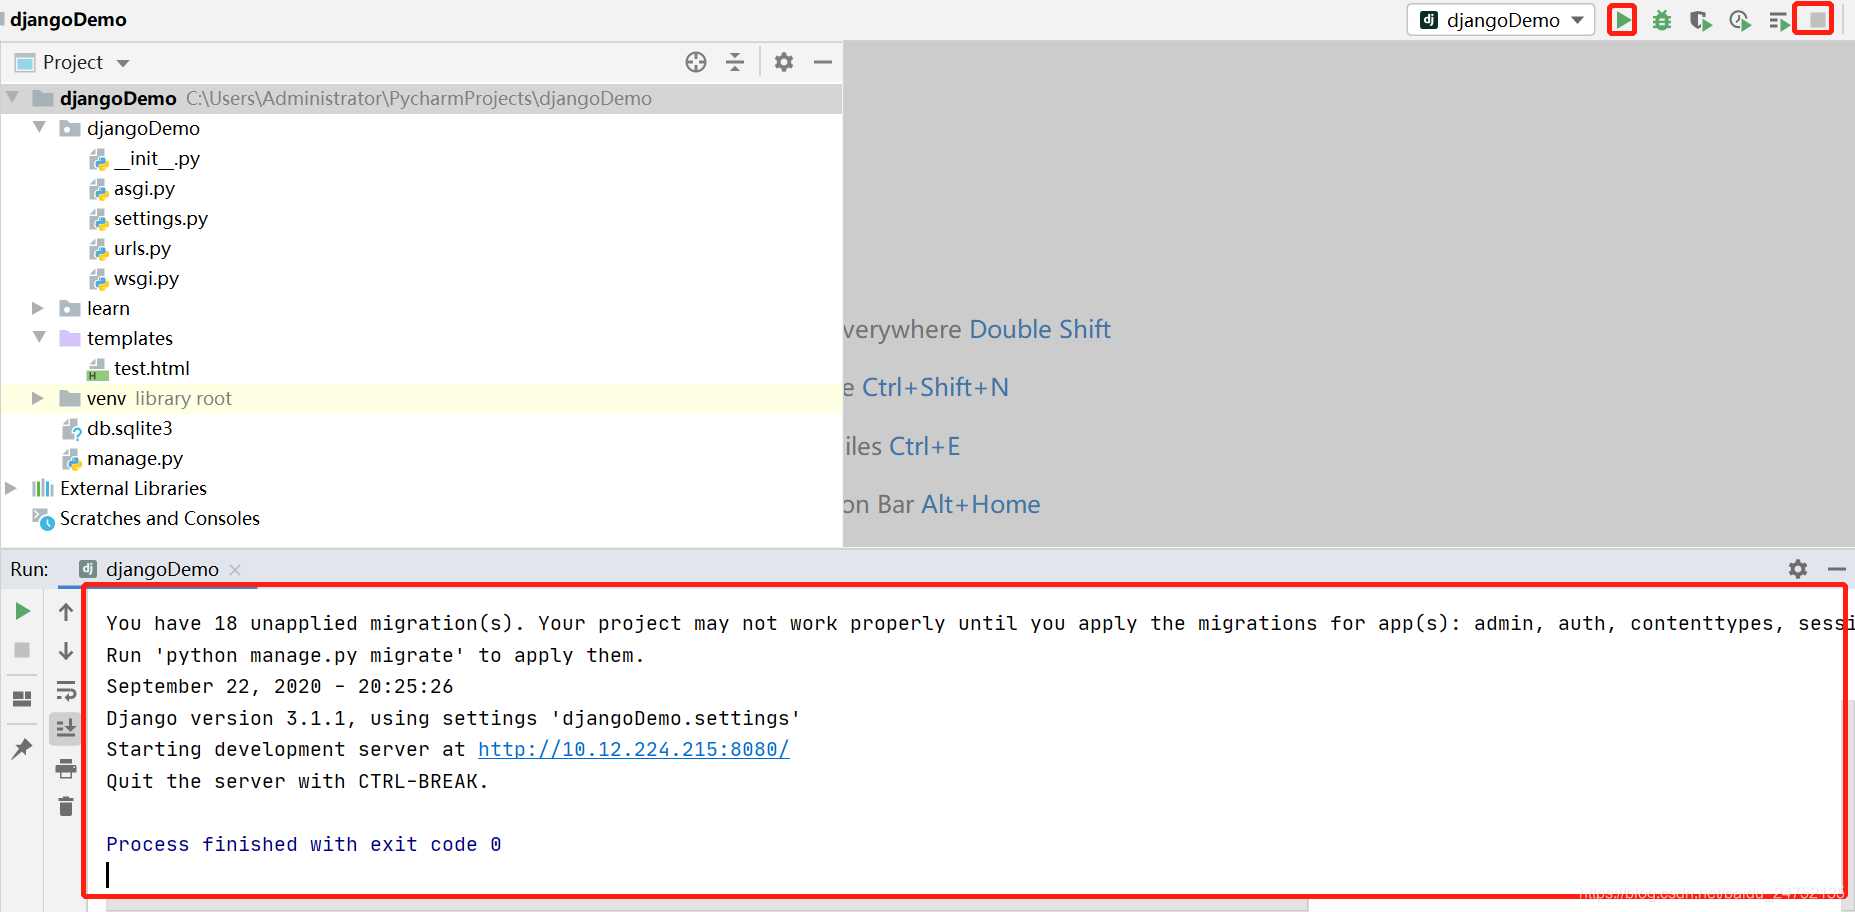Collapse the inner djangoDemo package folder
Image resolution: width=1855 pixels, height=912 pixels.
pos(39,128)
